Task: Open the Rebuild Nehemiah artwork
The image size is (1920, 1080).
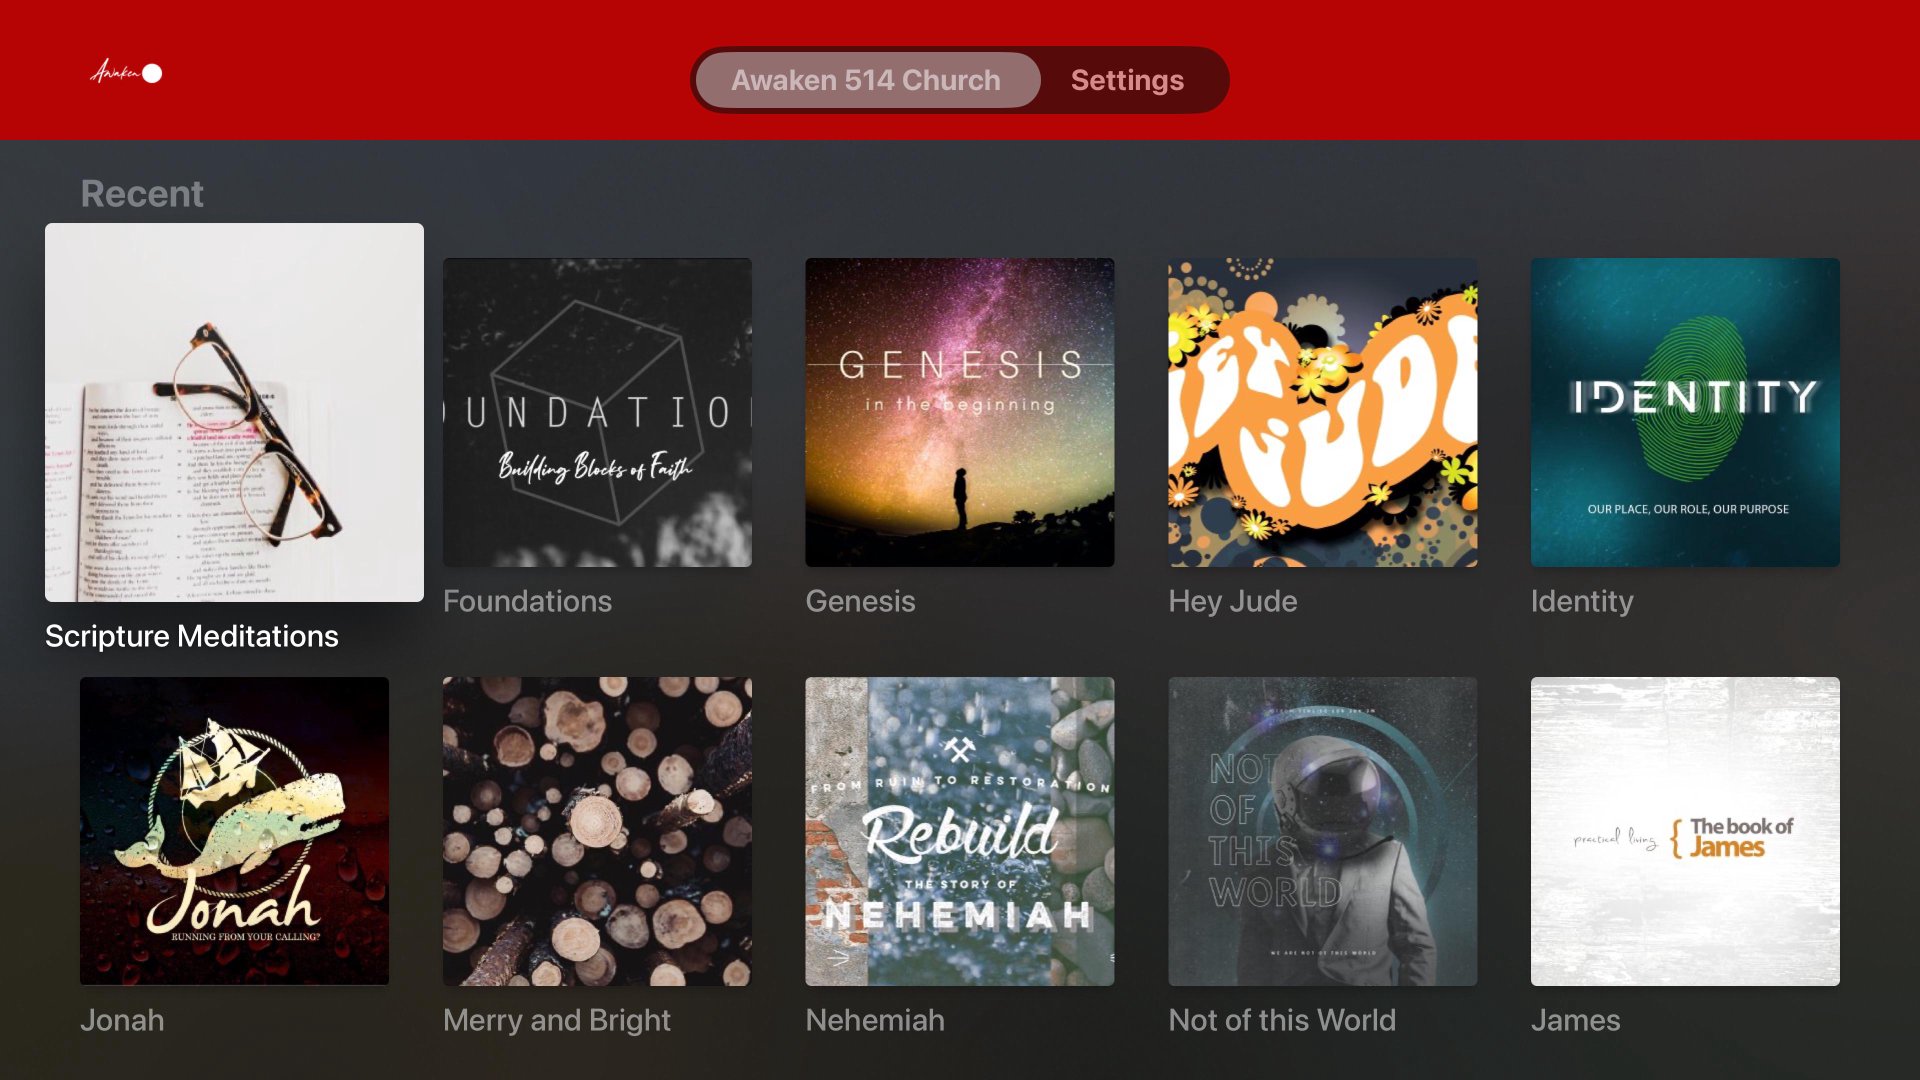Action: point(960,831)
